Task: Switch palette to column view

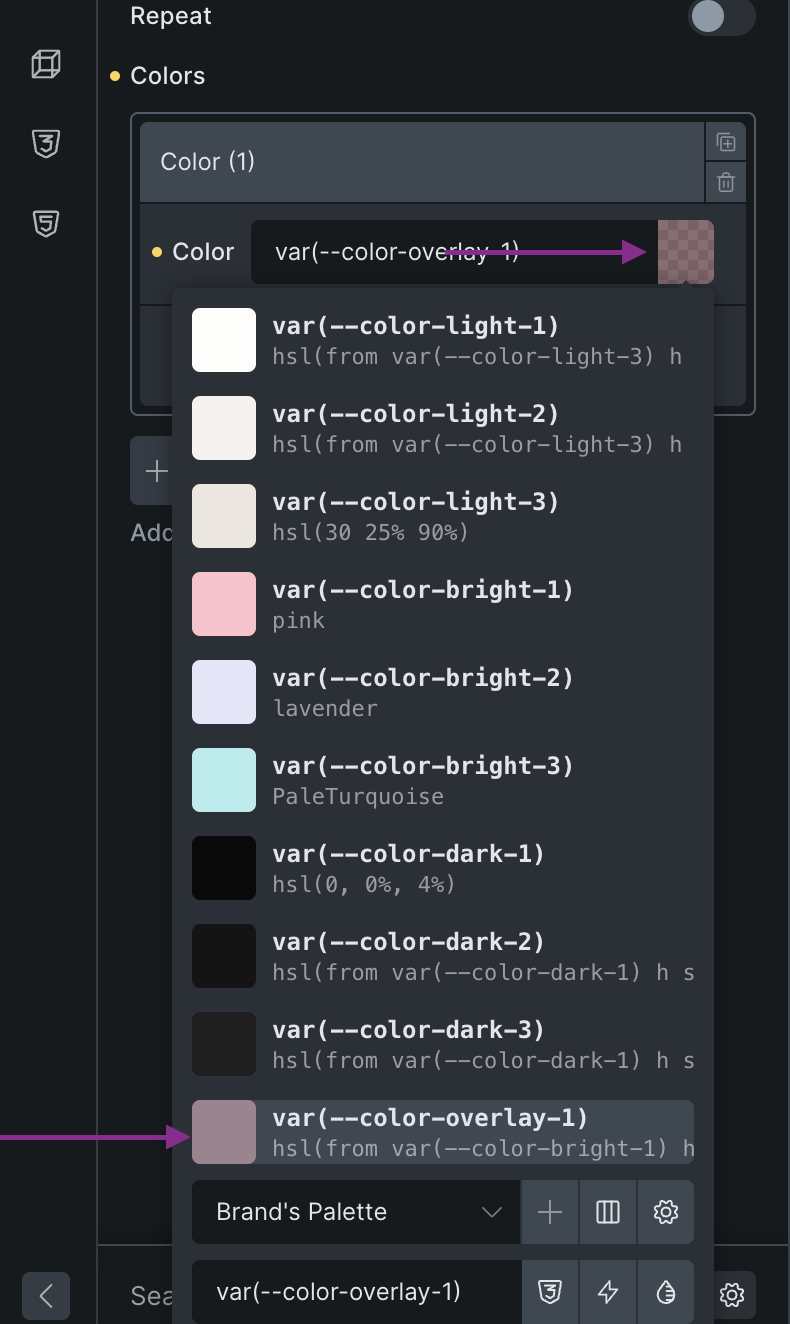Action: coord(608,1212)
